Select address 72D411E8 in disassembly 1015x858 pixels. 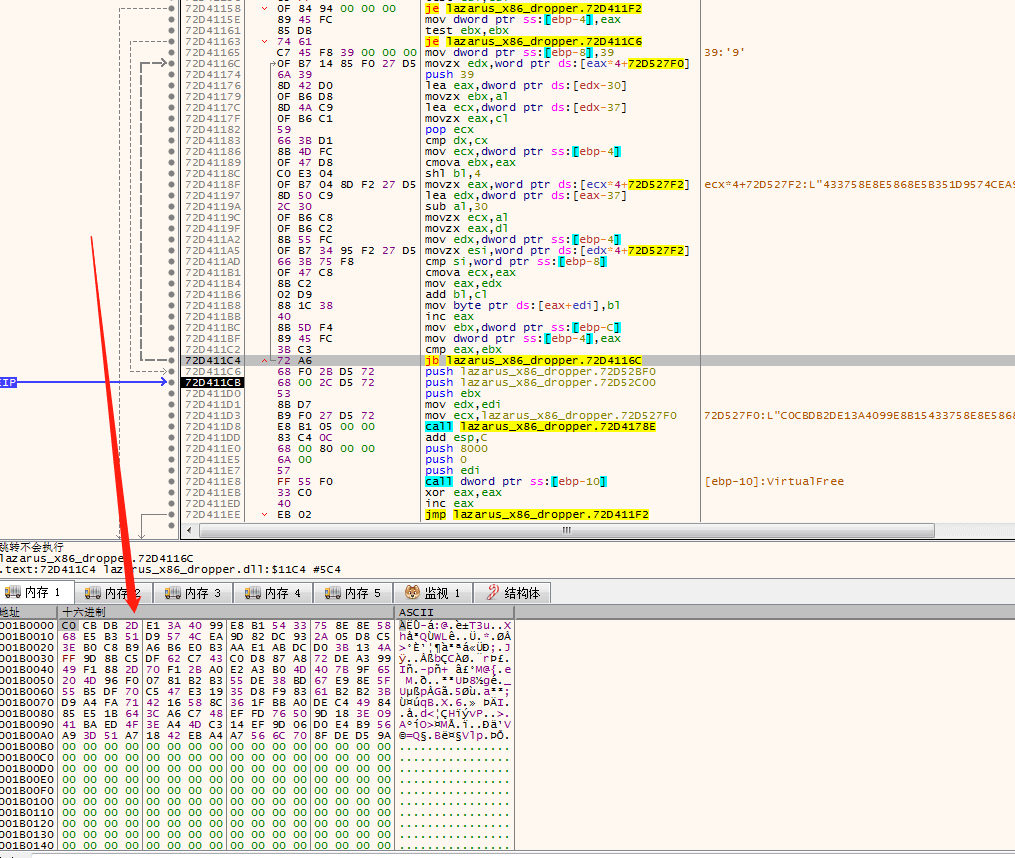click(213, 482)
